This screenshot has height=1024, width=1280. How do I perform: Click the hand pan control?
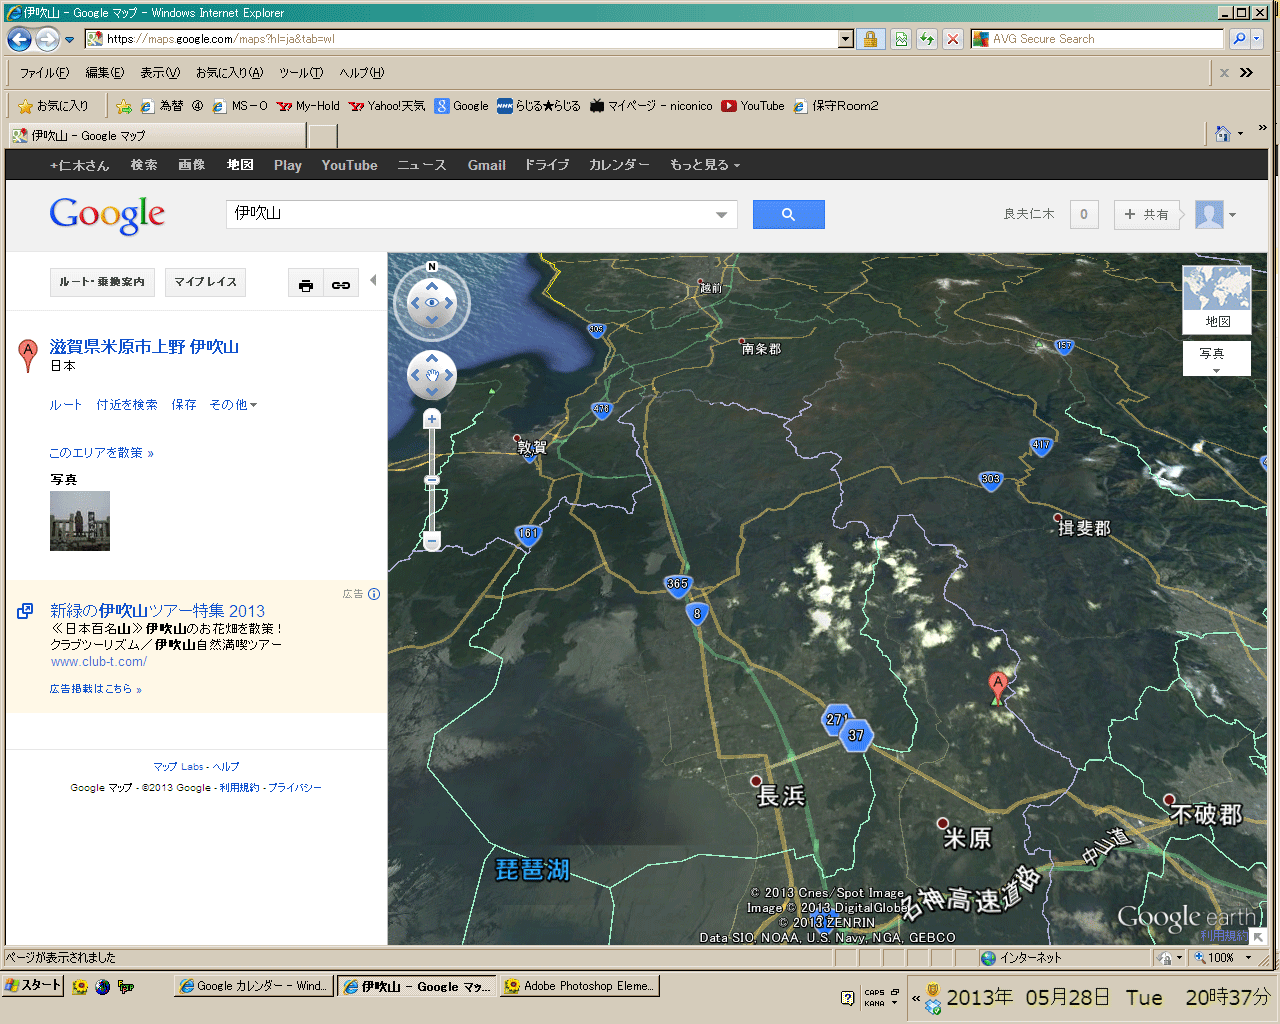432,376
